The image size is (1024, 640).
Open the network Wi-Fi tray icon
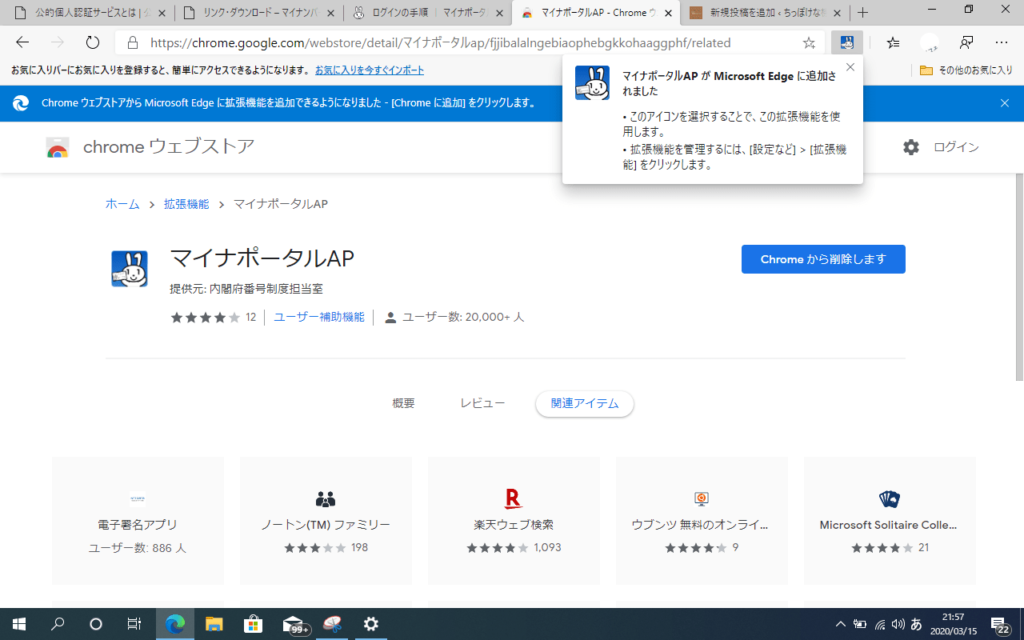tap(880, 624)
